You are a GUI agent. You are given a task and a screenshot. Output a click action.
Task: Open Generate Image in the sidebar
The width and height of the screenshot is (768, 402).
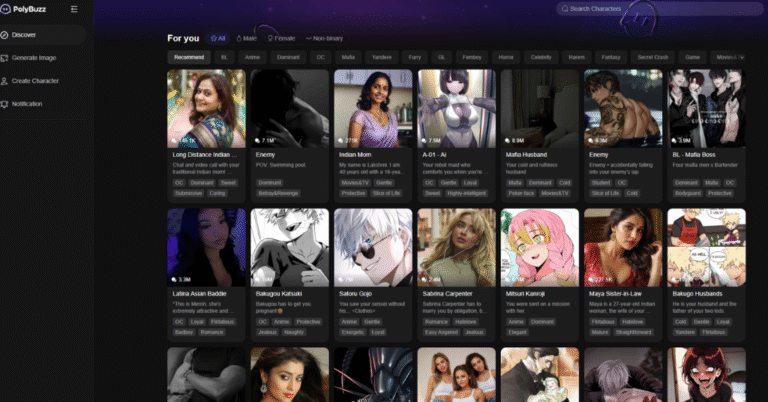coord(43,58)
